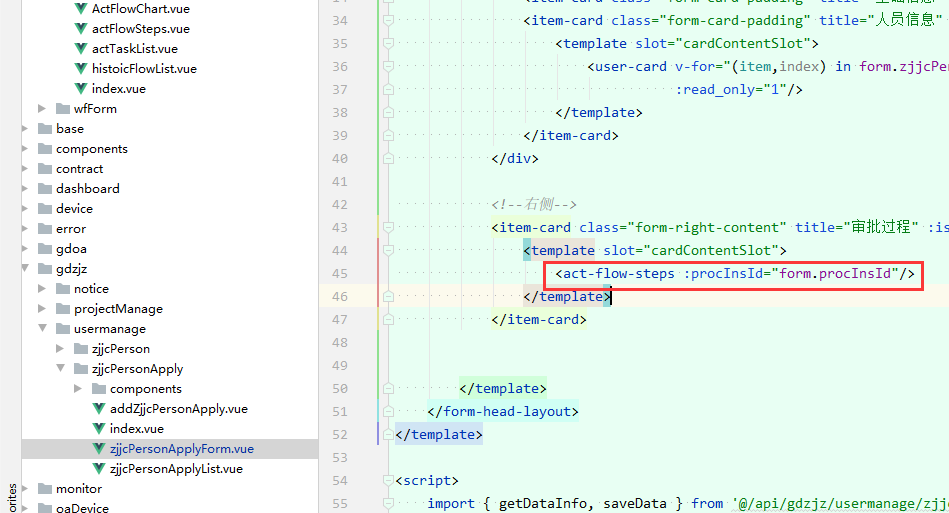The image size is (949, 513).
Task: Click the folder icon for dashboard
Action: pyautogui.click(x=44, y=189)
